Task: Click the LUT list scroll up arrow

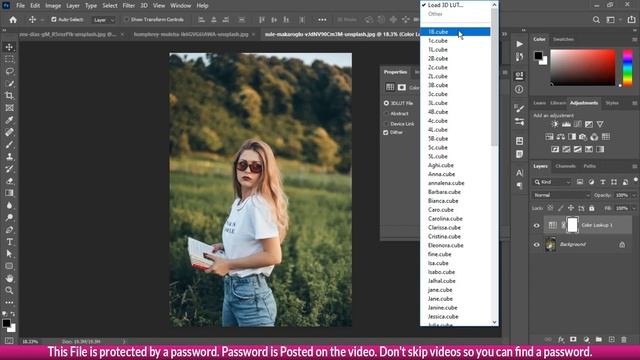Action: 494,5
